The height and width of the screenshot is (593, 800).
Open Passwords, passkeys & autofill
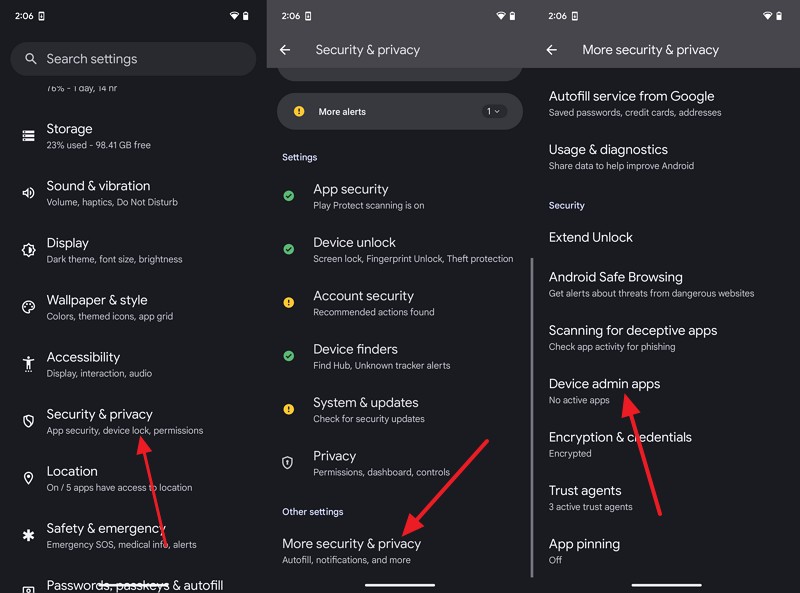pos(133,585)
